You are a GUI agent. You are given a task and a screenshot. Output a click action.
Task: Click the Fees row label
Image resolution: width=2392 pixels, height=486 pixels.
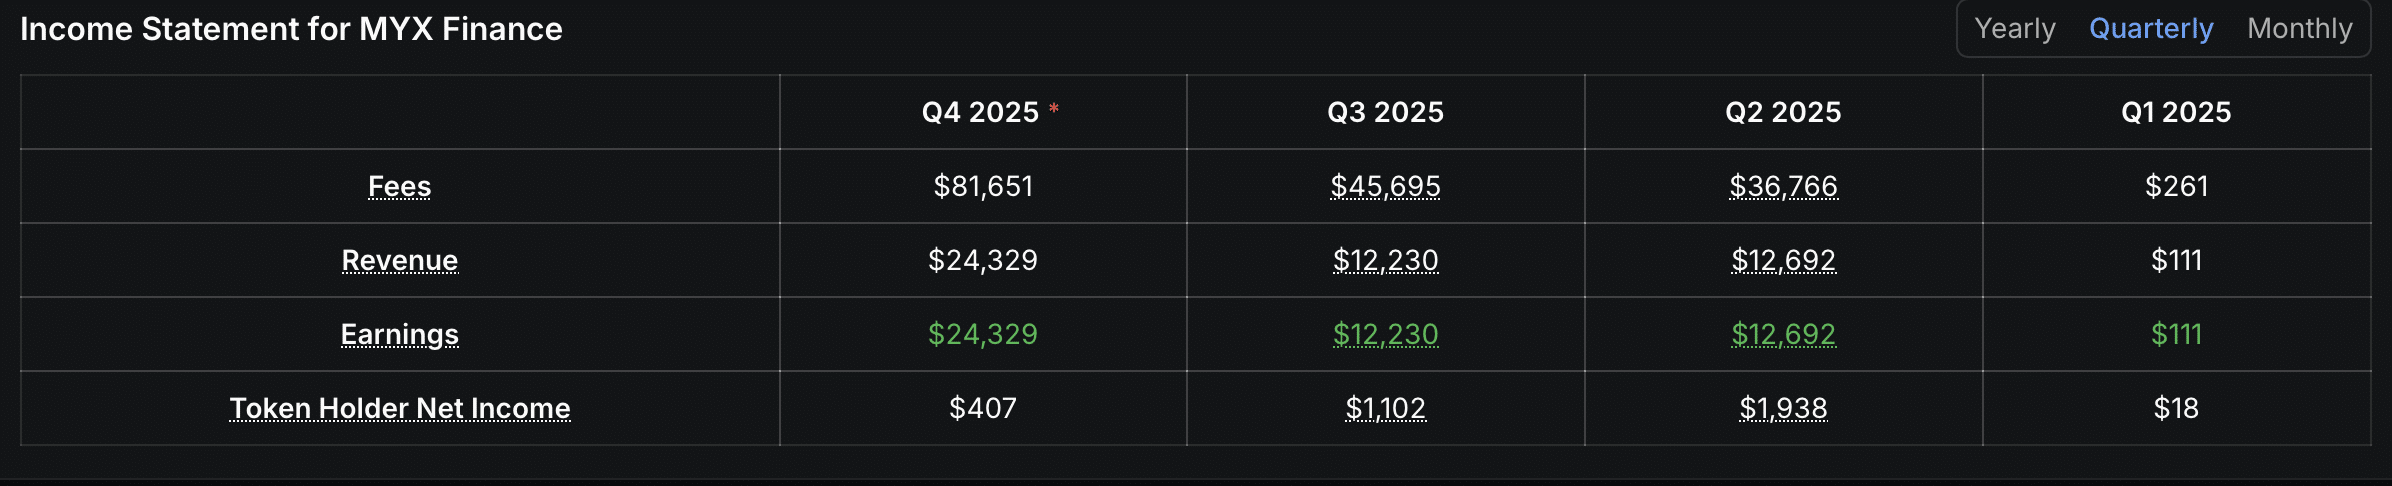tap(399, 187)
